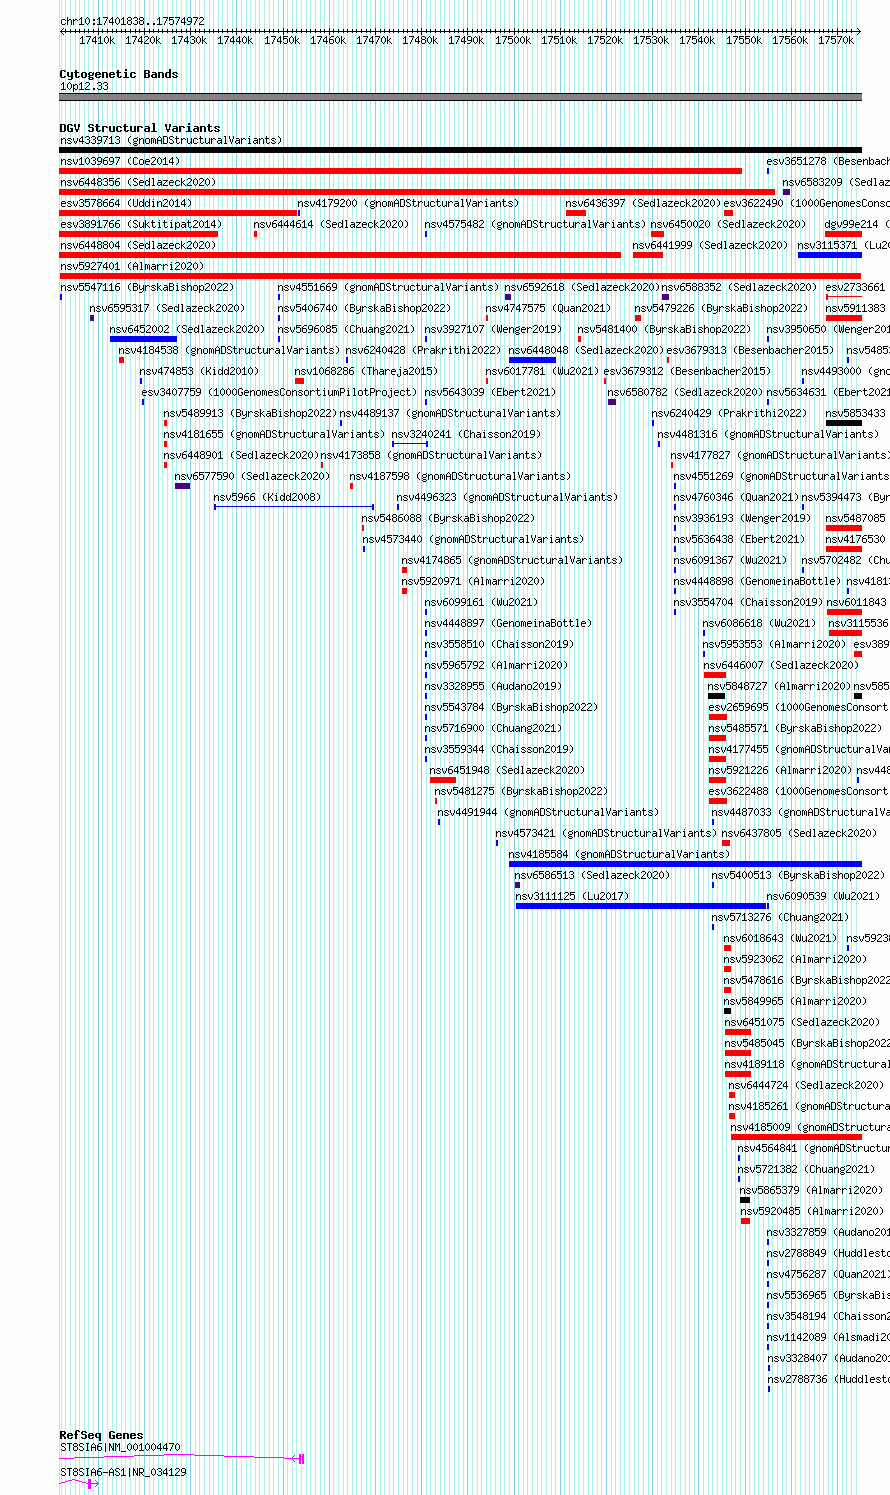Viewport: 890px width, 1495px height.
Task: Click the nsv4339713 gnomAD variant label
Action: click(171, 140)
